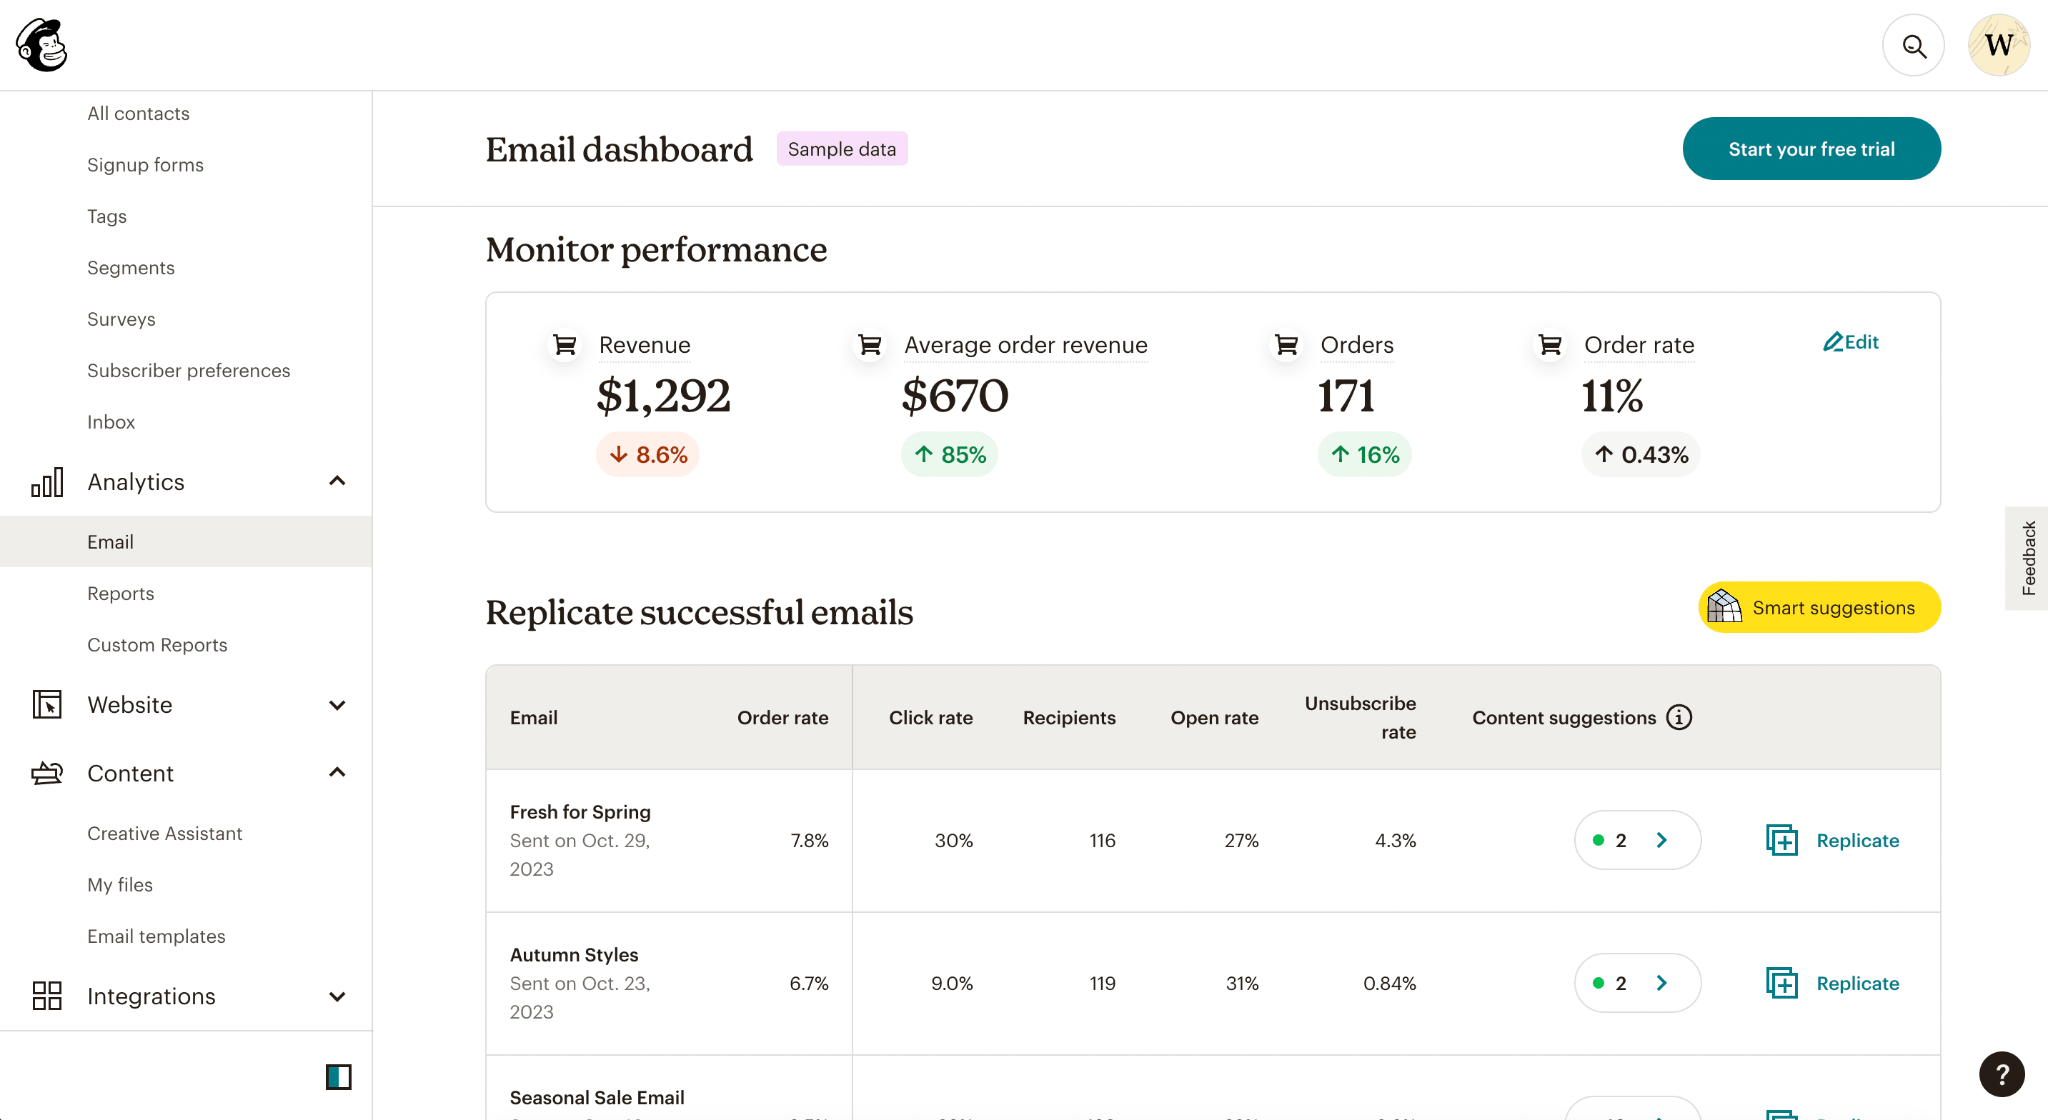2048x1120 pixels.
Task: Open Smart suggestions
Action: 1819,607
